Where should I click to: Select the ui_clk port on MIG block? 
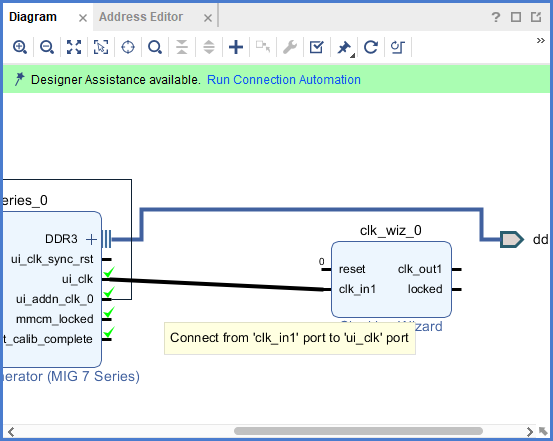click(77, 279)
